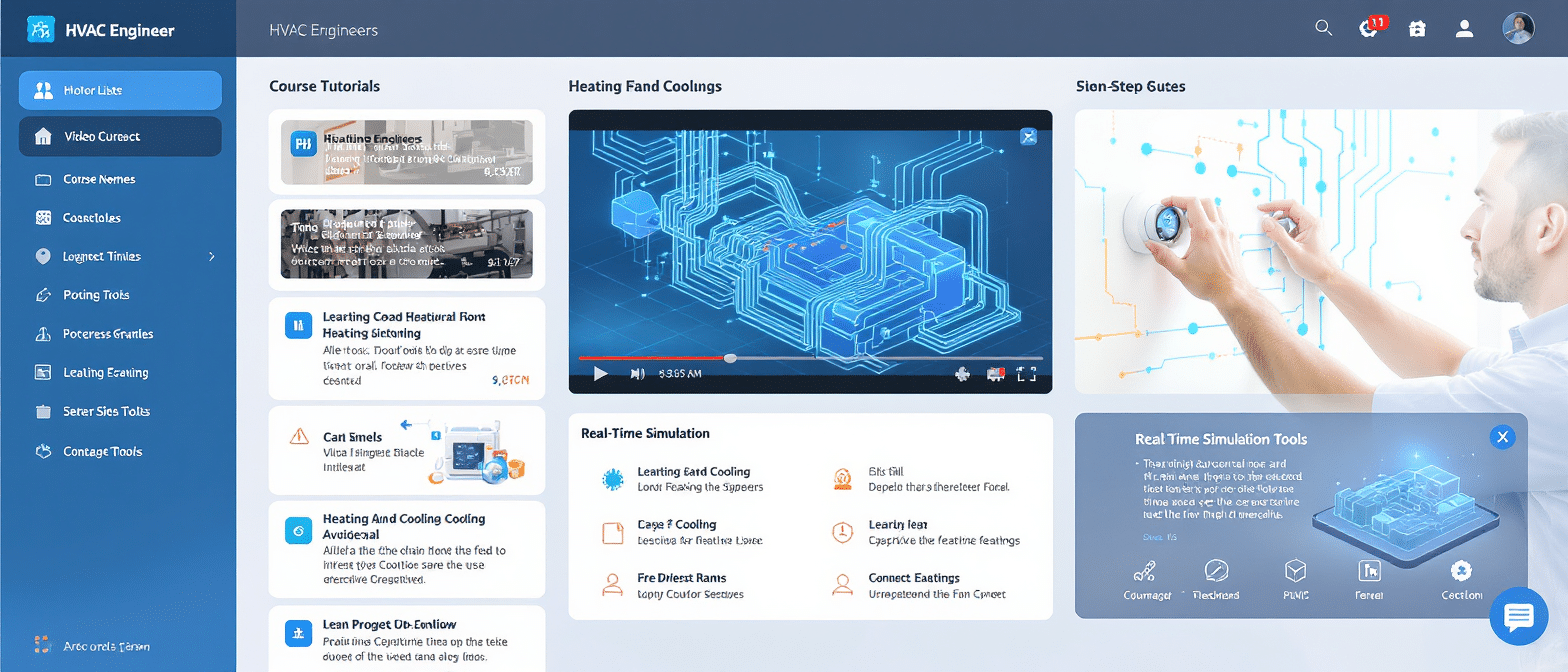
Task: Open the Hieatiing Enoliees tutorial thumbnail
Action: (406, 152)
